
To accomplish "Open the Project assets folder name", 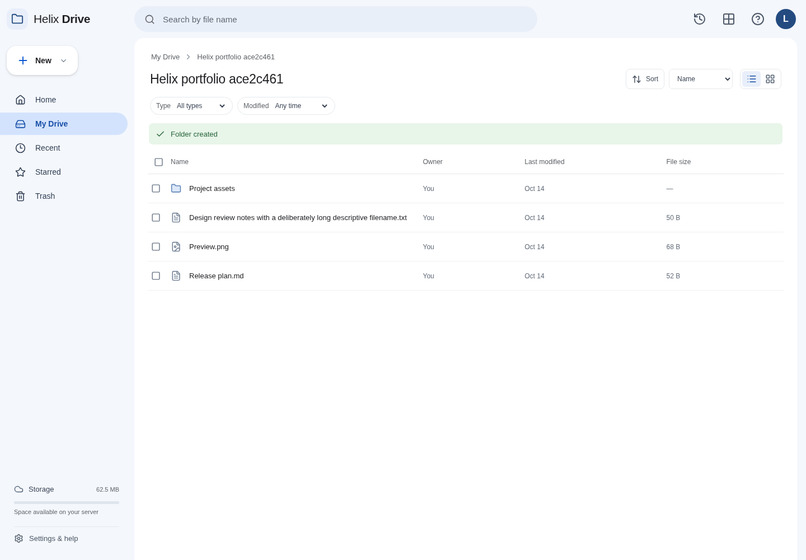I will (x=212, y=189).
